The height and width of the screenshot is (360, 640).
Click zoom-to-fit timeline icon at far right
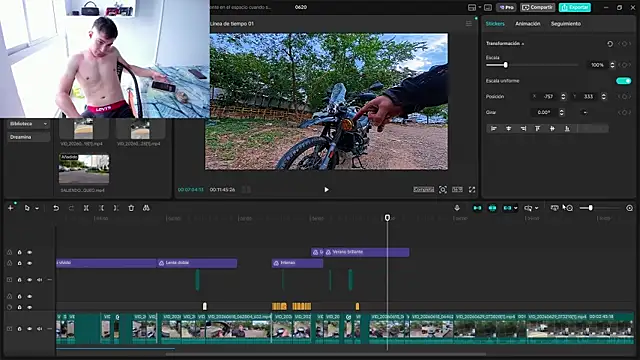[x=629, y=208]
